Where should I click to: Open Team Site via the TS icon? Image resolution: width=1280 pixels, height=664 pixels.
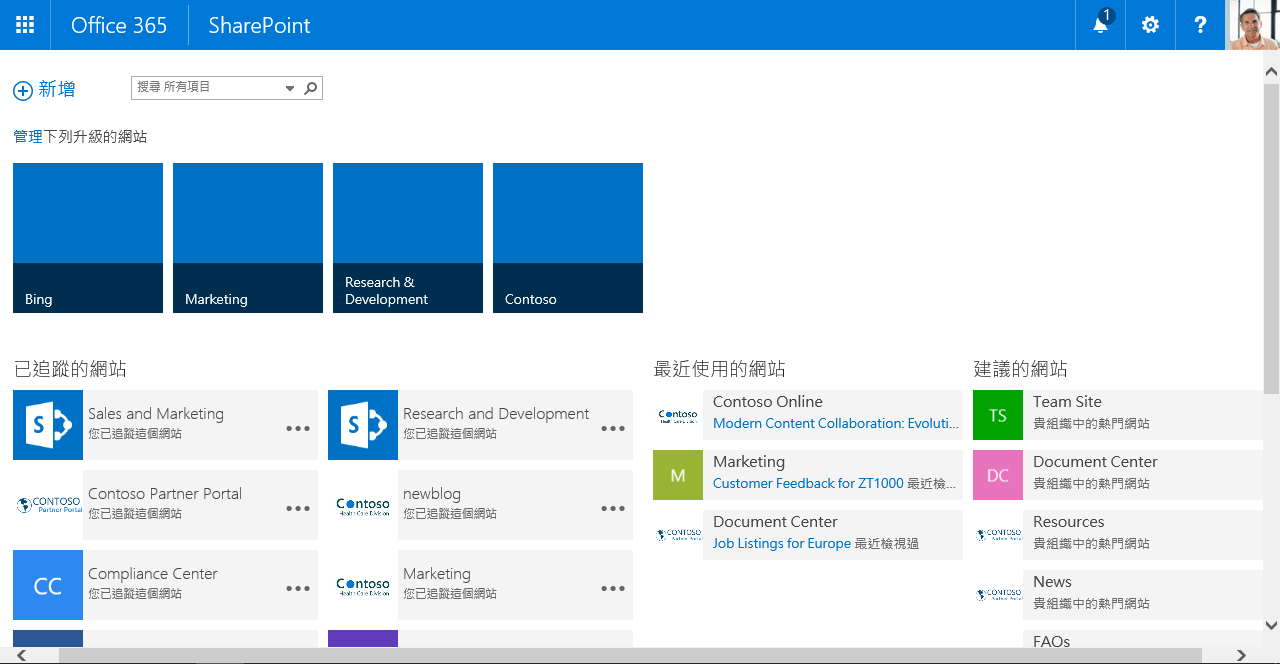(x=997, y=414)
